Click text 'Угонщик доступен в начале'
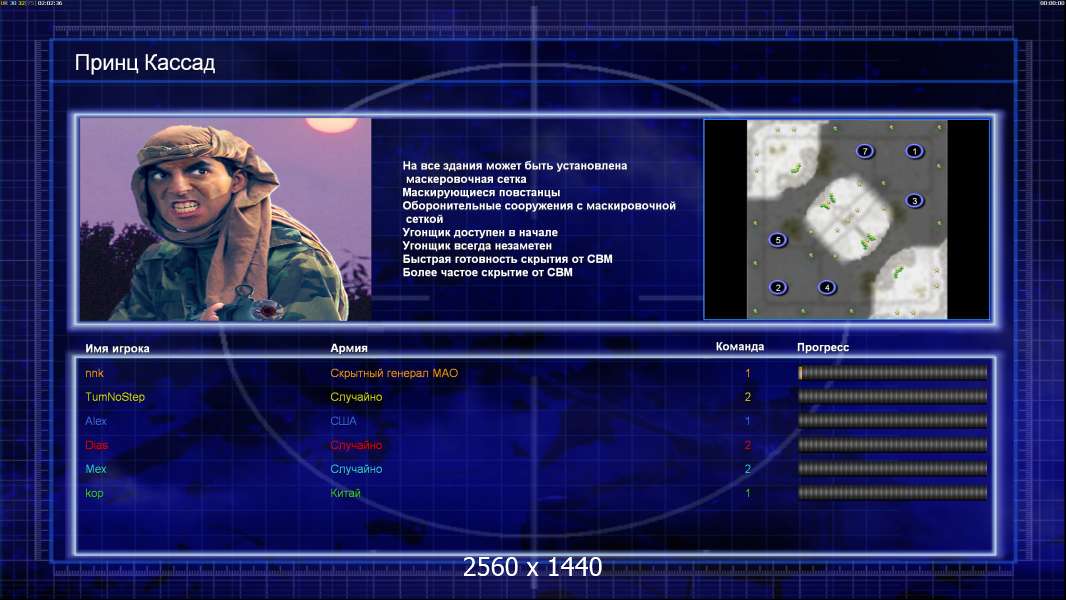This screenshot has width=1066, height=600. click(x=480, y=232)
